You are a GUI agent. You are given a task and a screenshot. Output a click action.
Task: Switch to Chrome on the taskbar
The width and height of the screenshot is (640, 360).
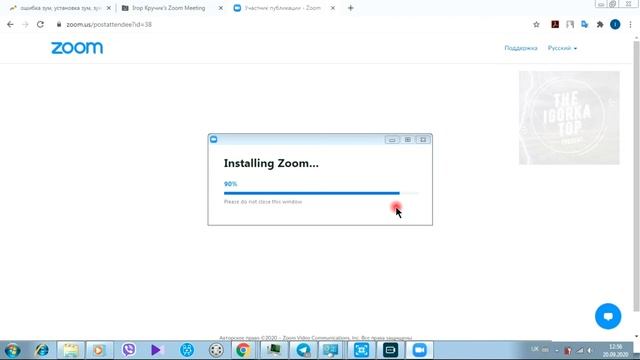point(243,350)
